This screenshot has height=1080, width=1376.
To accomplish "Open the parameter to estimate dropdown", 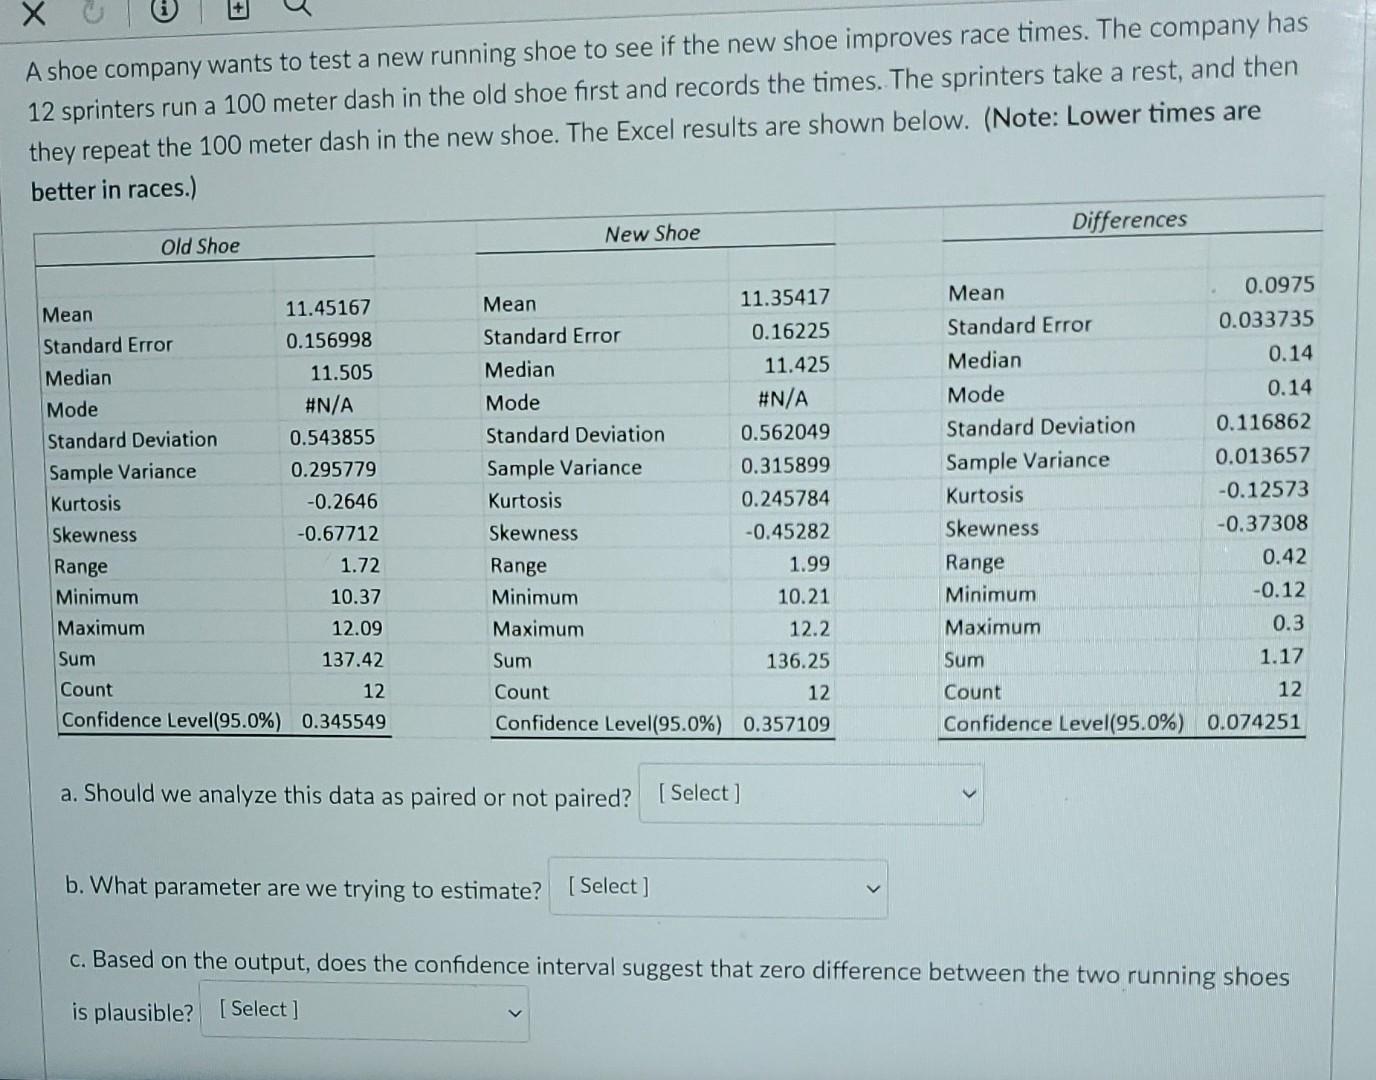I will pos(718,888).
